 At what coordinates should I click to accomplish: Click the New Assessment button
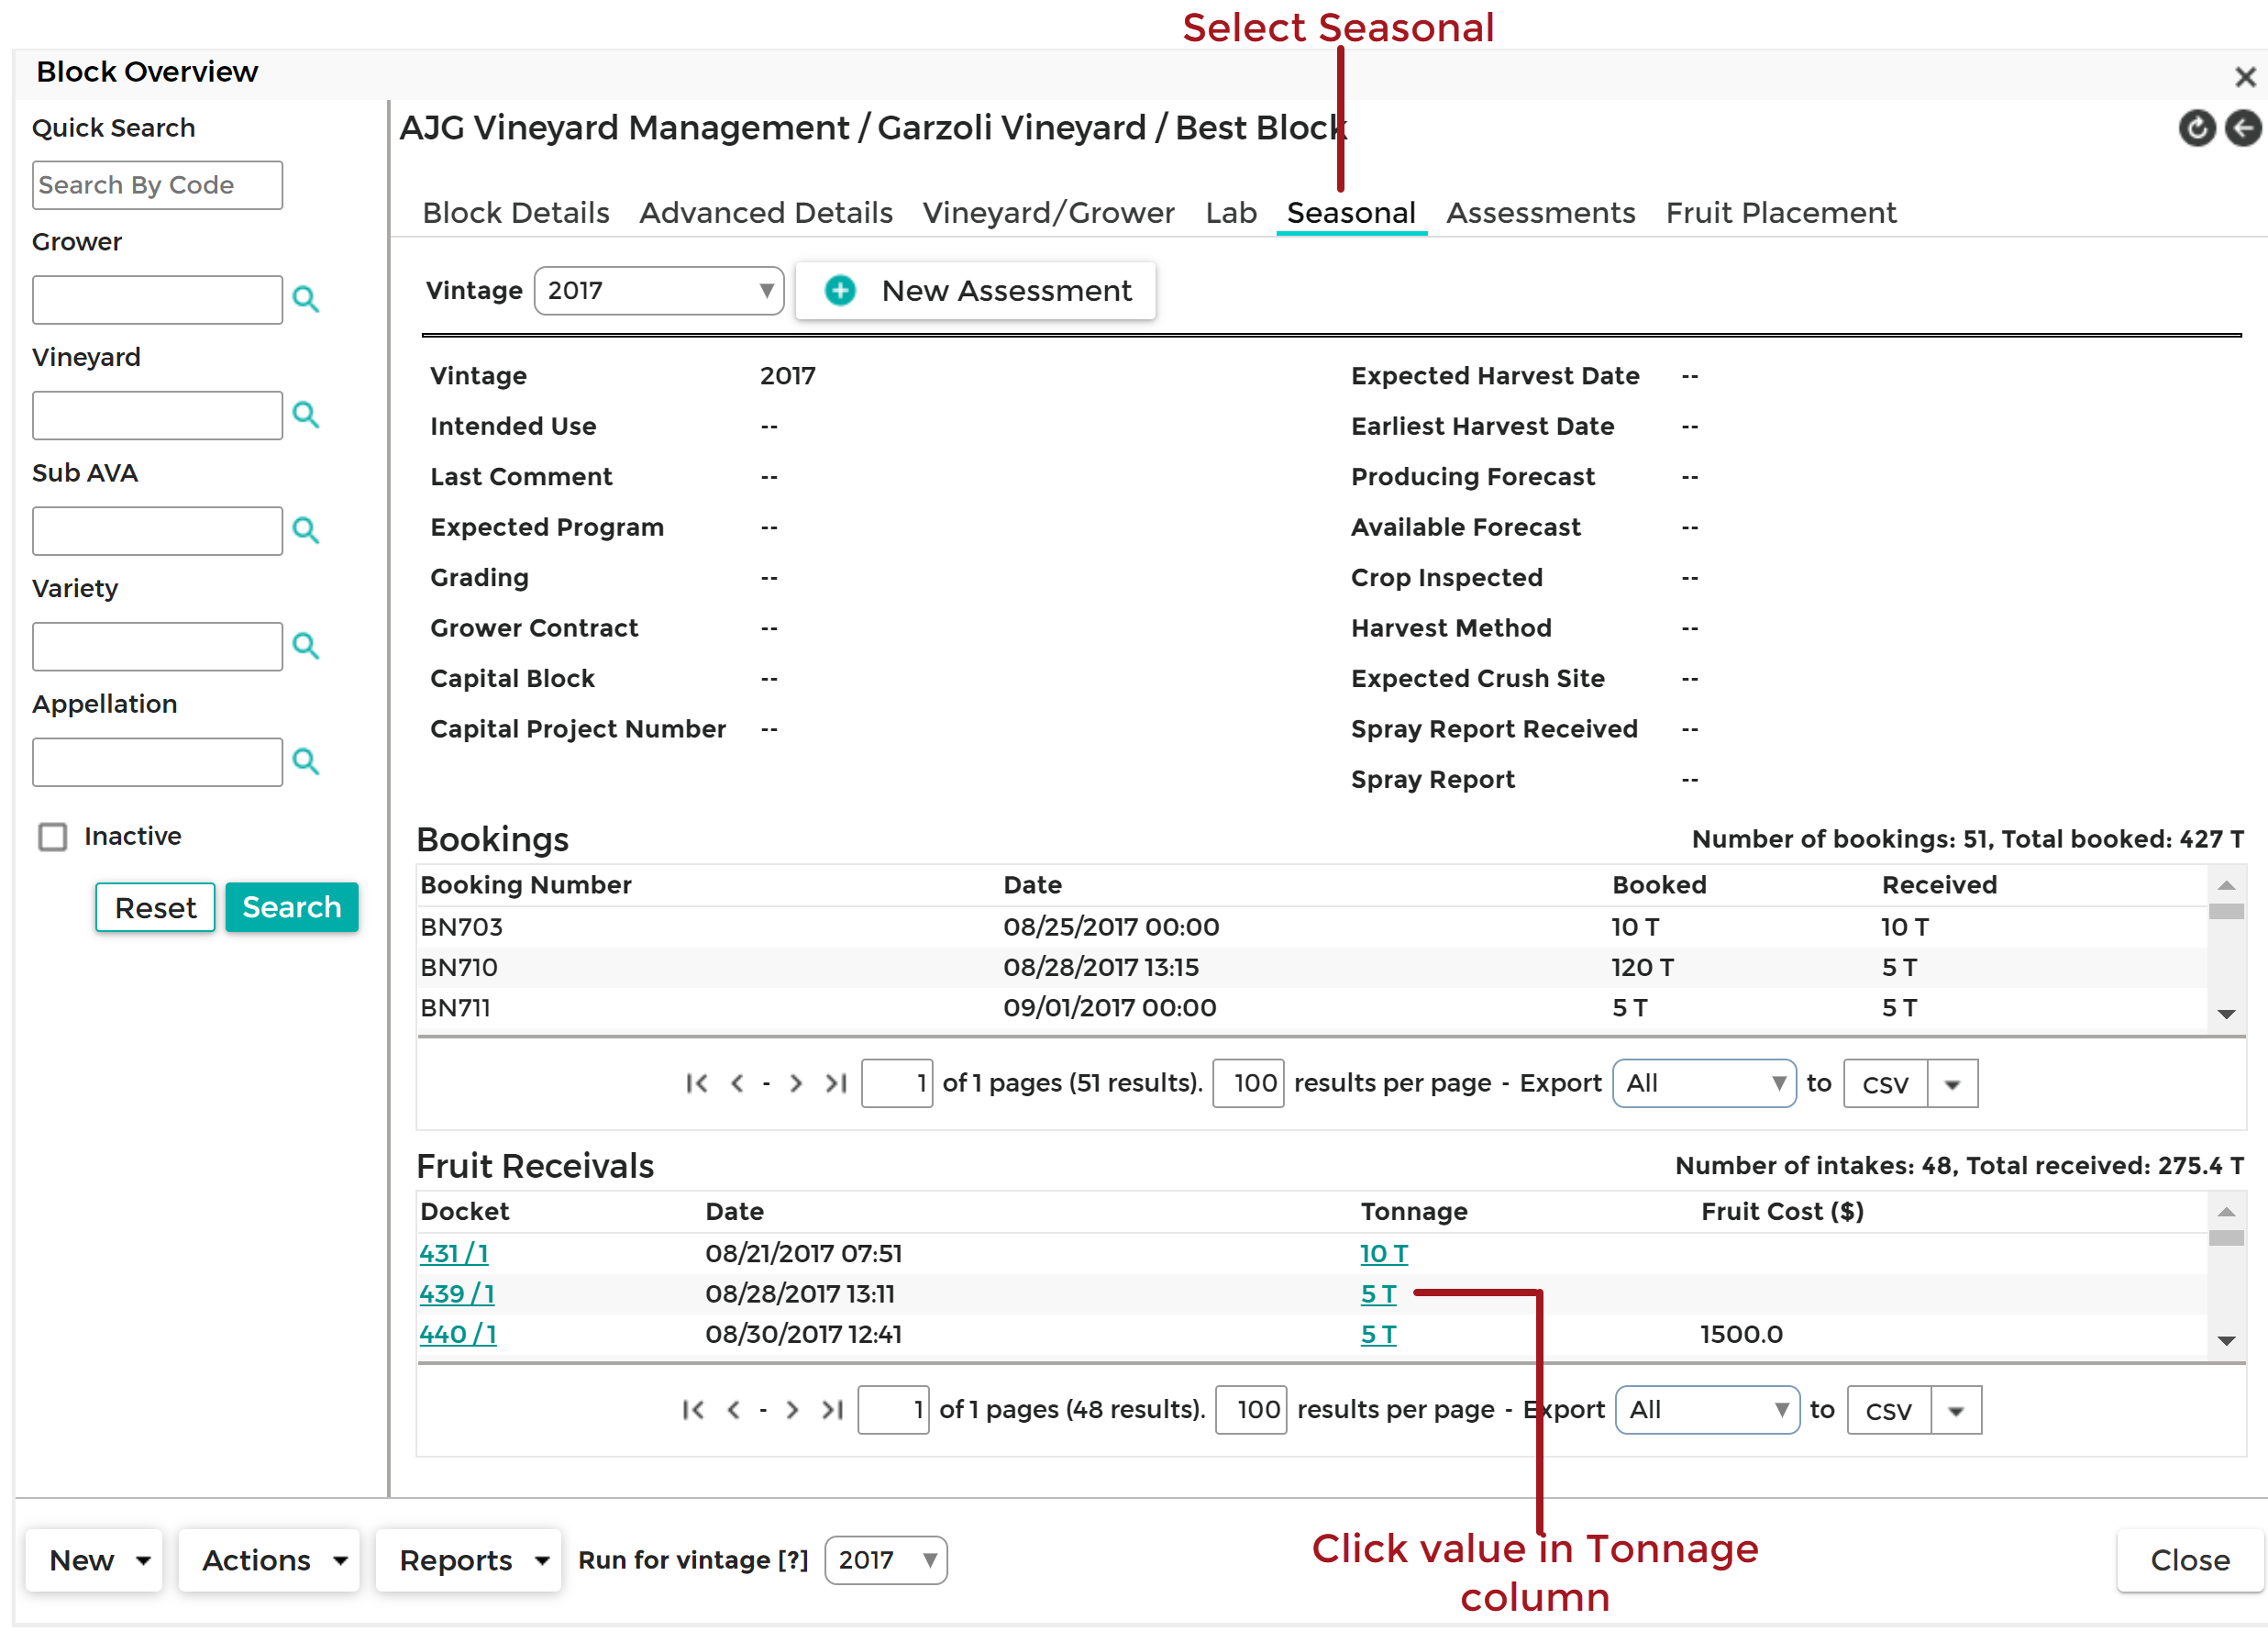(975, 291)
